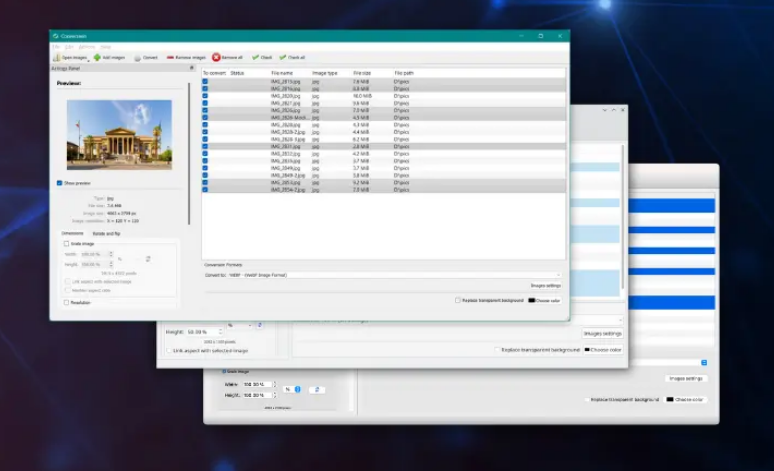The image size is (774, 471).
Task: Click the black Choose color swatch in the front window
Action: coord(532,300)
